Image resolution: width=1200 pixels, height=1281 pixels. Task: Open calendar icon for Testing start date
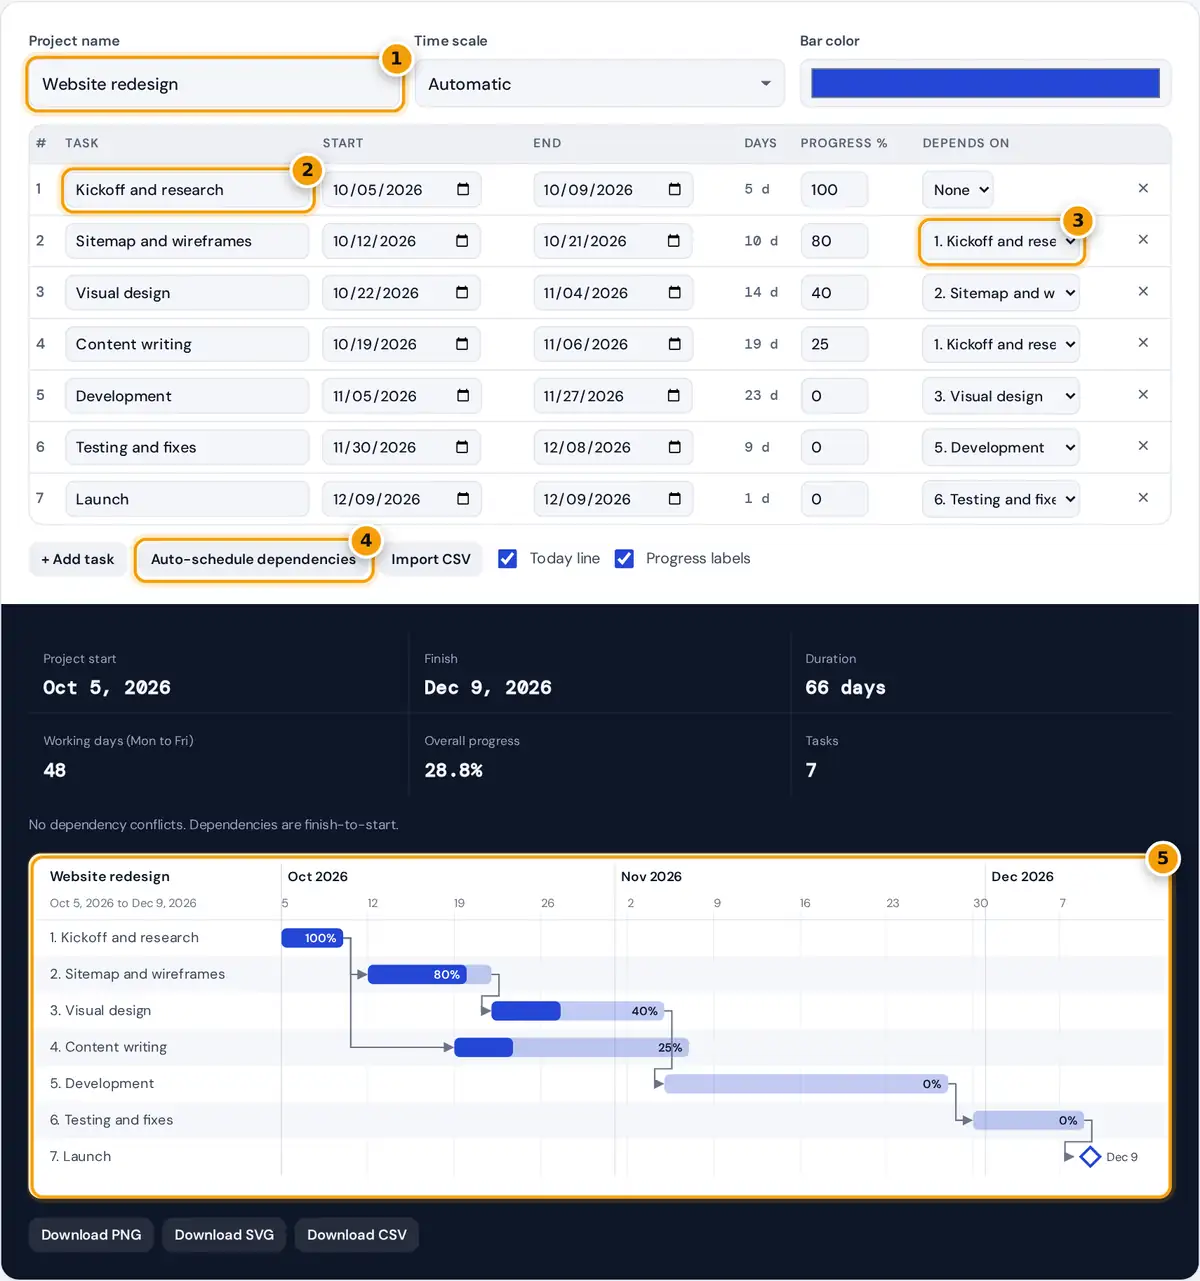point(462,447)
